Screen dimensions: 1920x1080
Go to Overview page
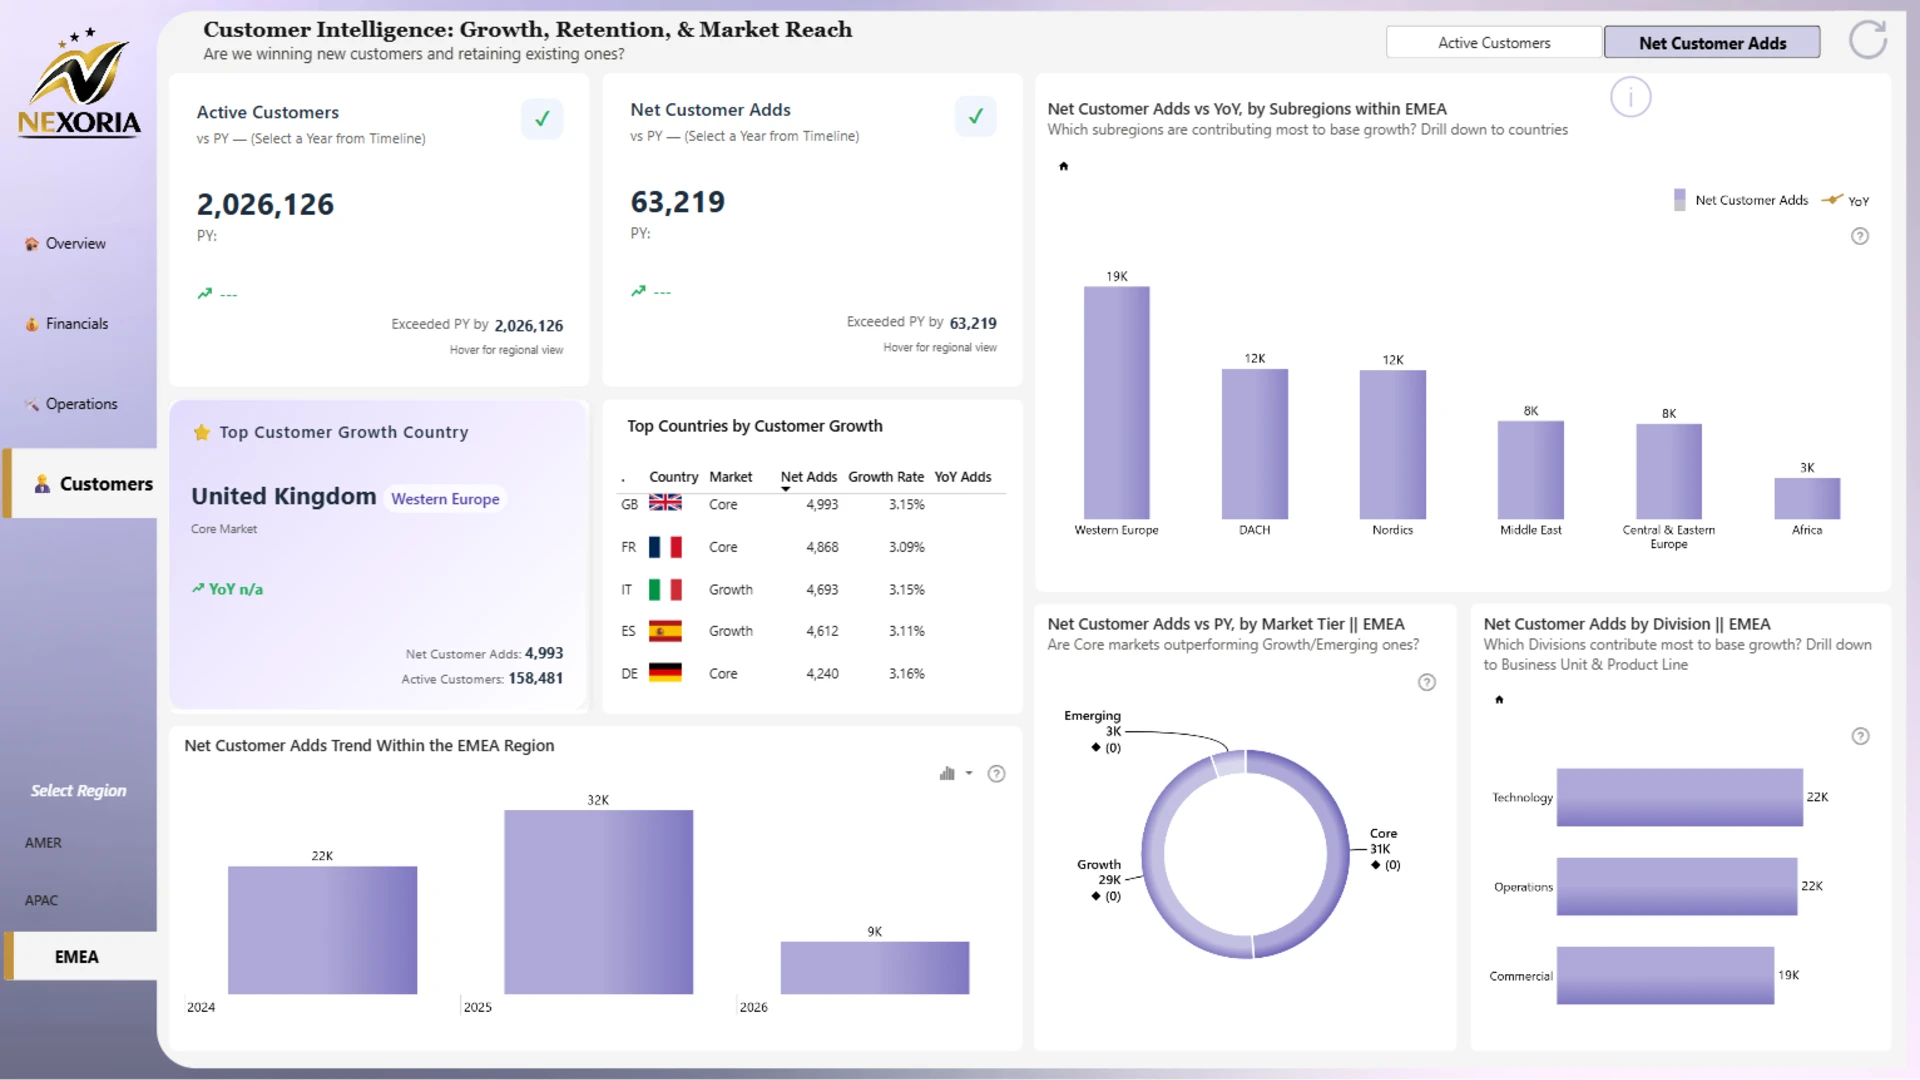[75, 244]
